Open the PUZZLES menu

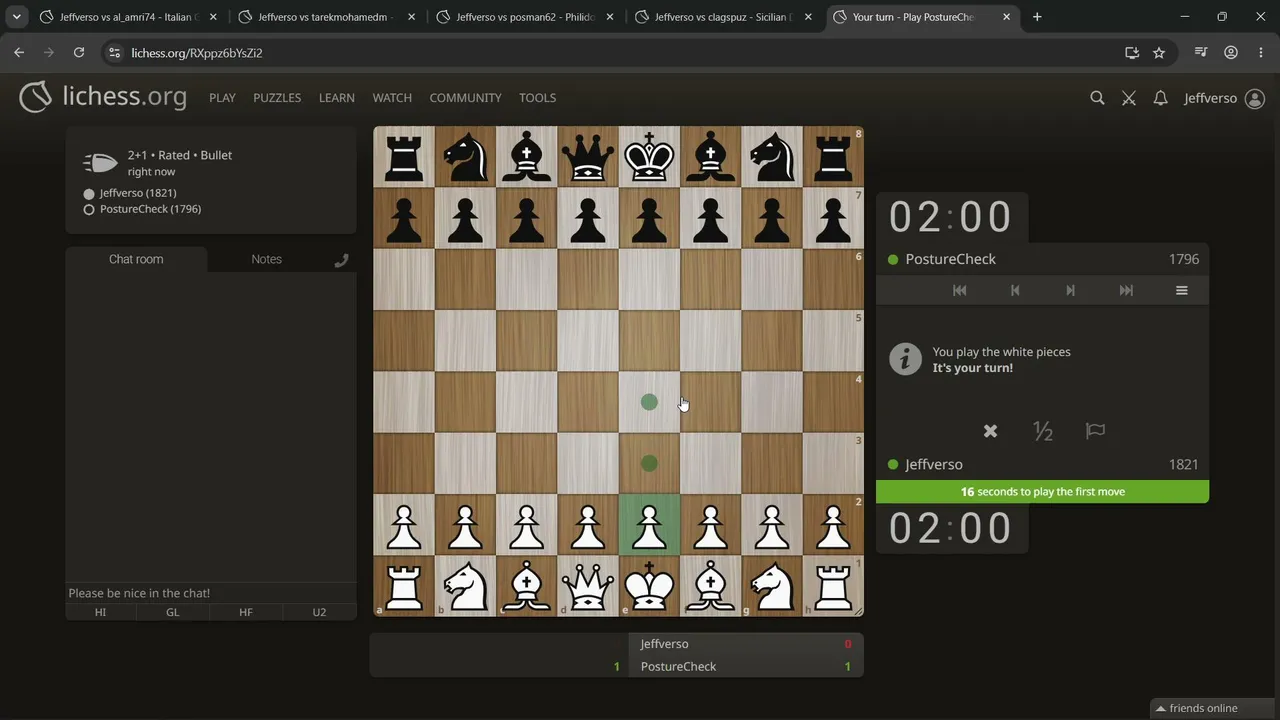277,98
